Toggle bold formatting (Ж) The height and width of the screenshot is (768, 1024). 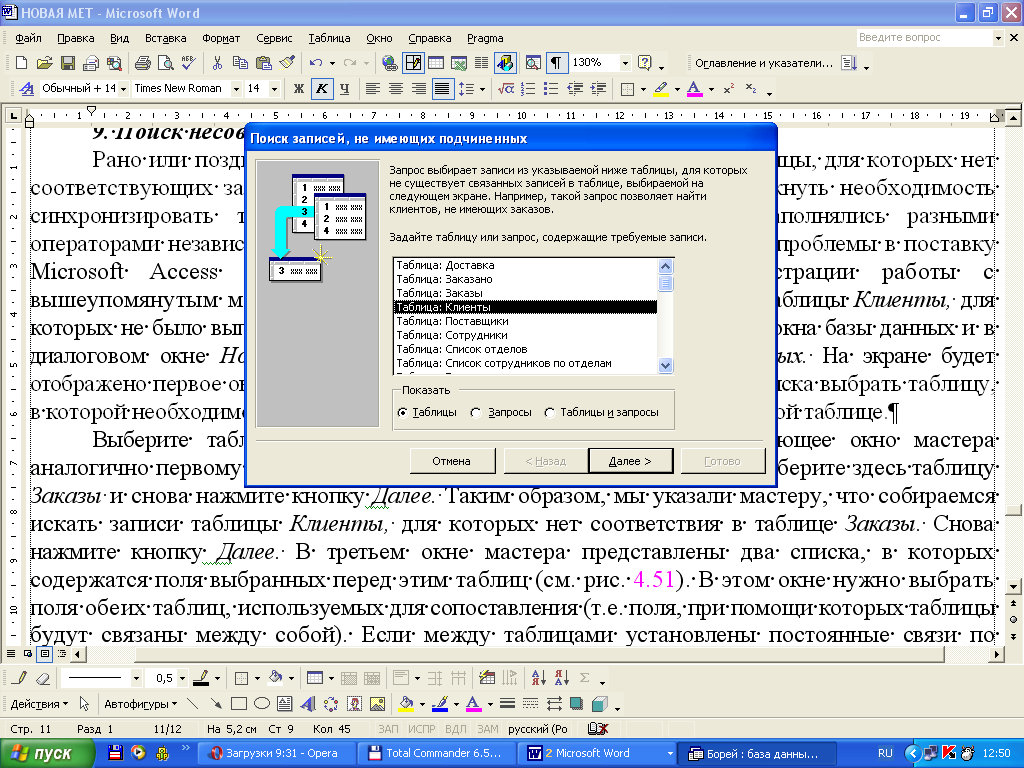point(298,88)
